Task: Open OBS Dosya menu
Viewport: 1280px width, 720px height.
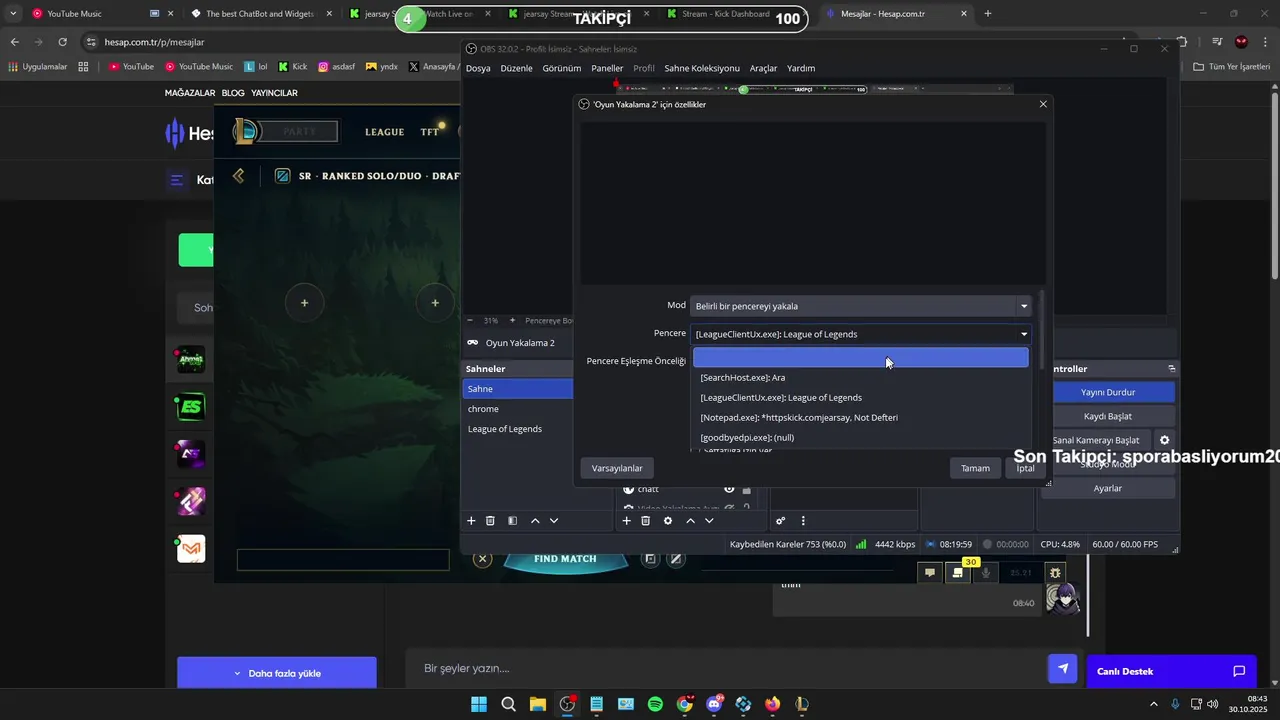Action: pos(478,68)
